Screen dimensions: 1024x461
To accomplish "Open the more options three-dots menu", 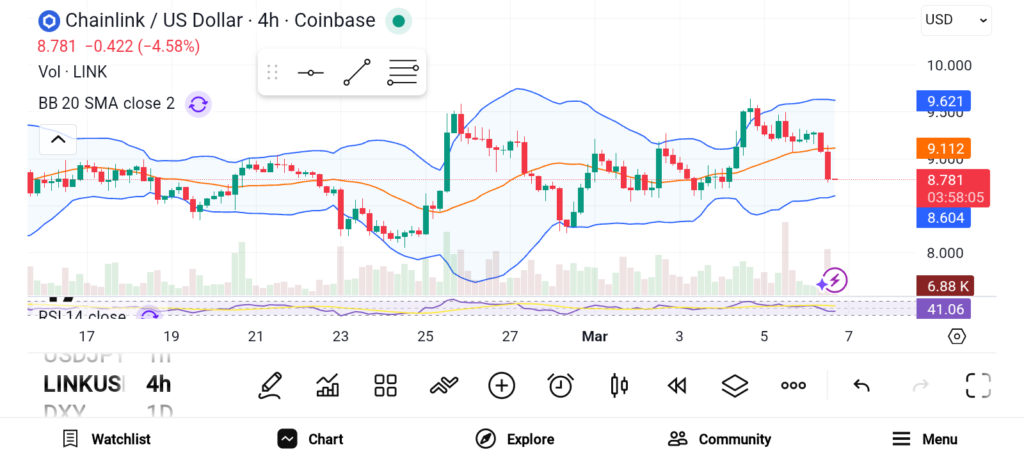I will tap(793, 385).
